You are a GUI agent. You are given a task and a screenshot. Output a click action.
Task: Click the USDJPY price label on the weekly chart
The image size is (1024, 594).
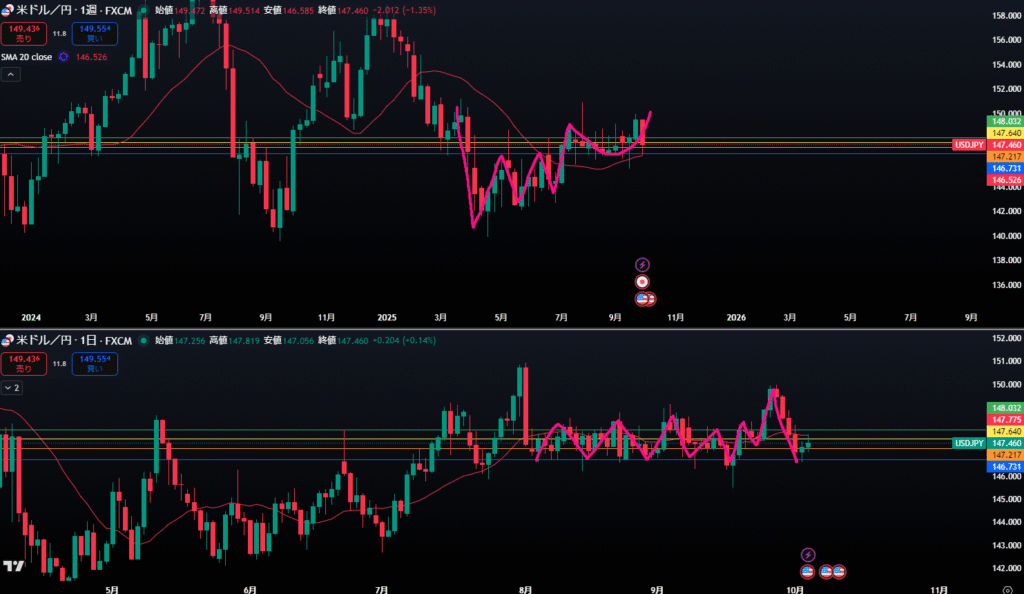coord(968,145)
